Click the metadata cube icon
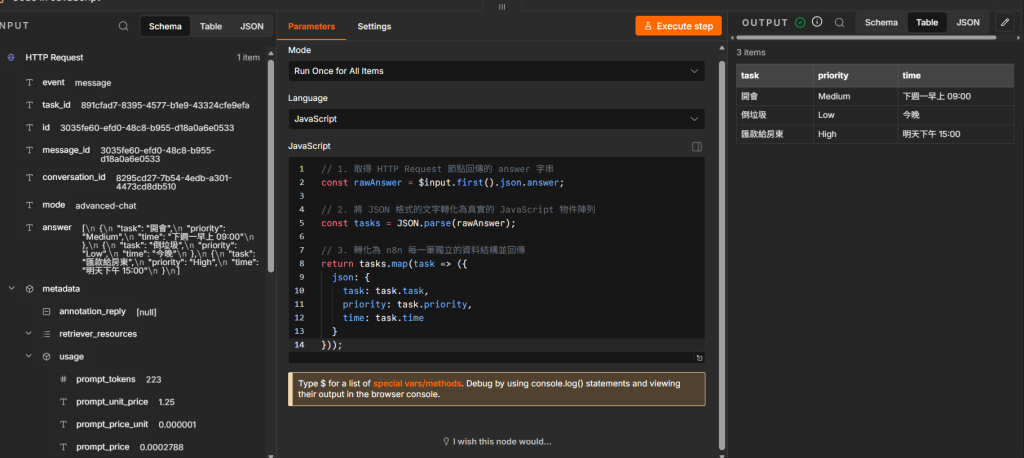 pyautogui.click(x=29, y=288)
